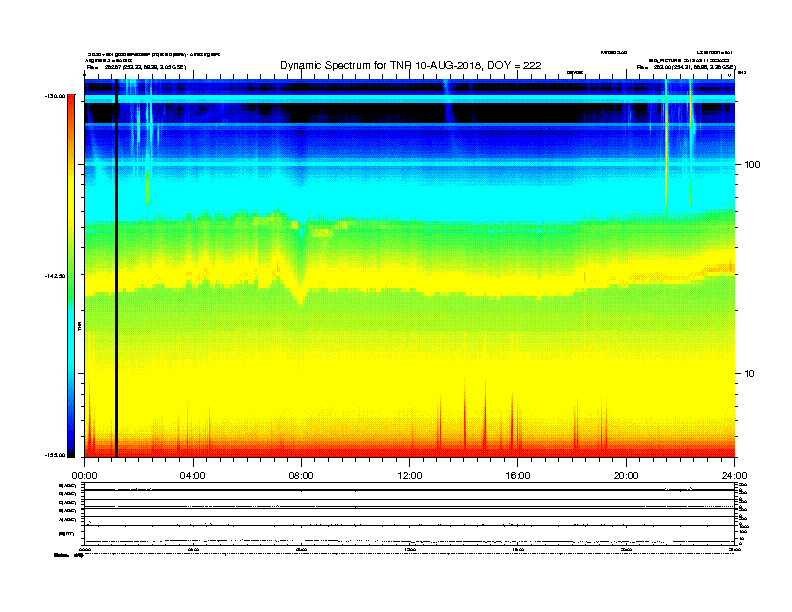792x612 pixels.
Task: Click the -155.00 color scale label
Action: coord(55,455)
